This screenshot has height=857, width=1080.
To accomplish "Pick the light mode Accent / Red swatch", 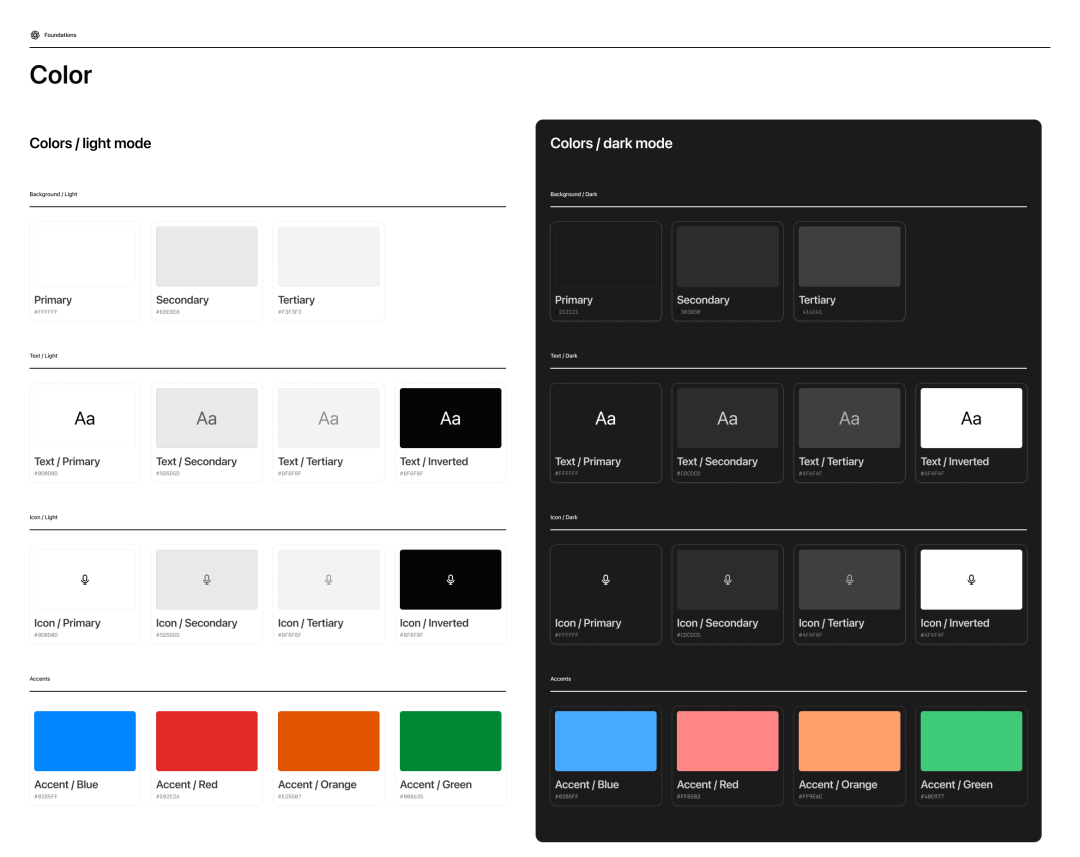I will pyautogui.click(x=207, y=741).
